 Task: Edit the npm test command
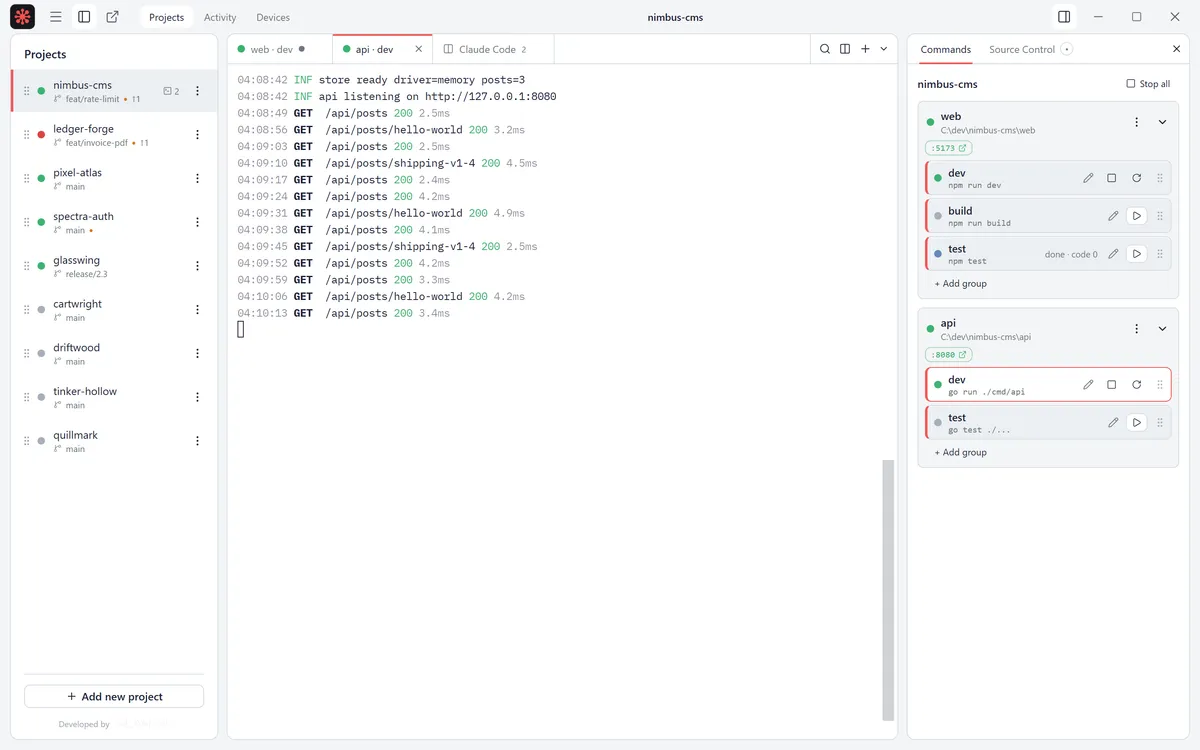pos(1113,254)
